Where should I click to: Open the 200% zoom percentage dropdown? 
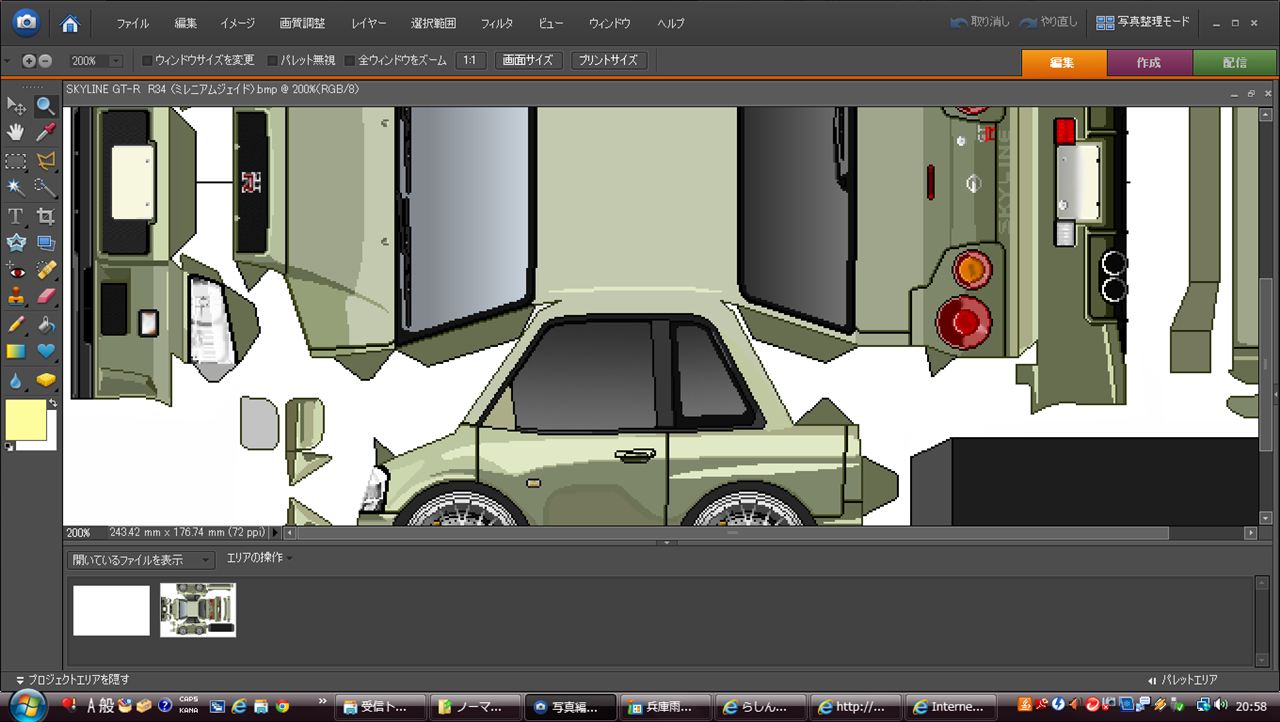pos(115,61)
